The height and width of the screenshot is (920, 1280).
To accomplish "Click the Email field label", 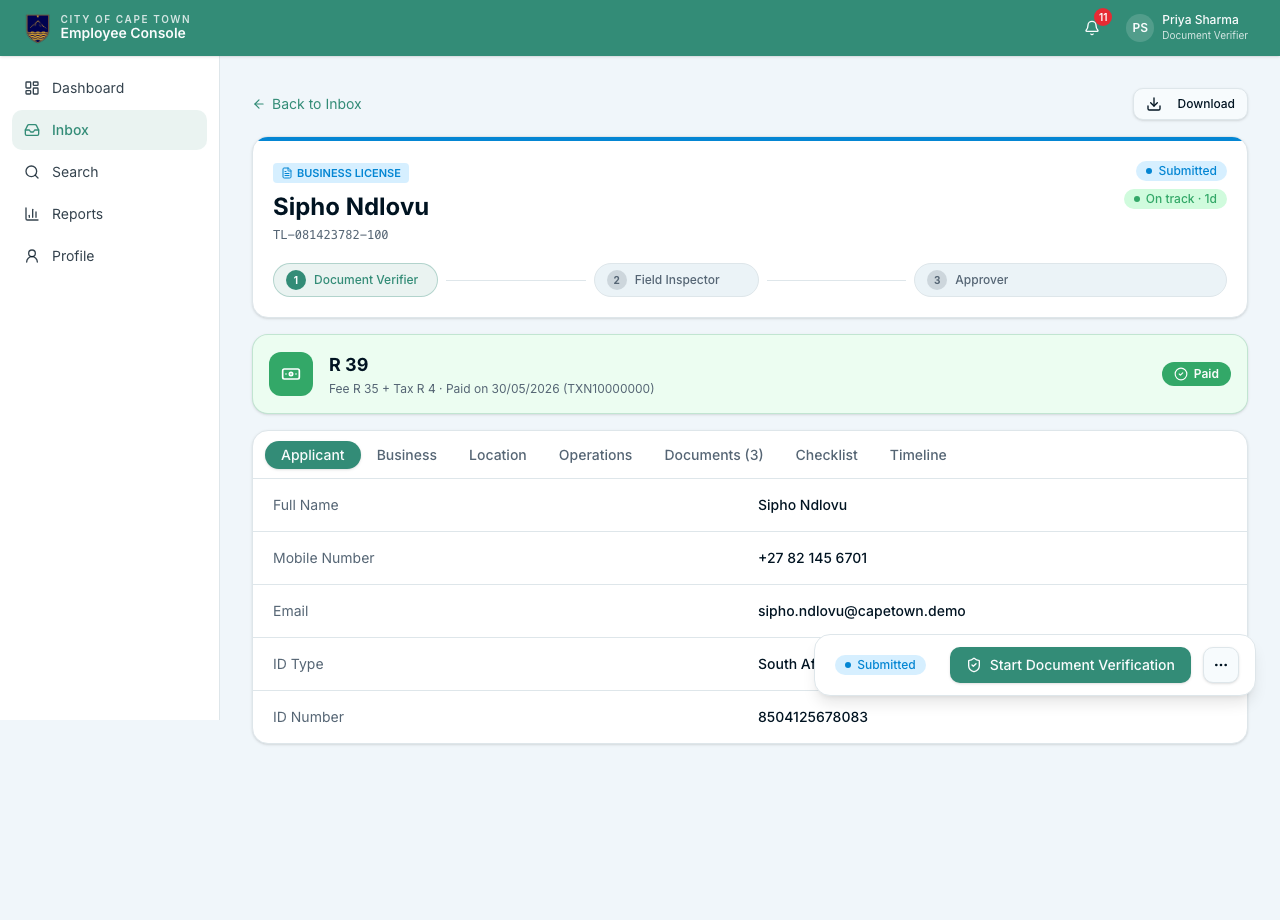I will (291, 611).
